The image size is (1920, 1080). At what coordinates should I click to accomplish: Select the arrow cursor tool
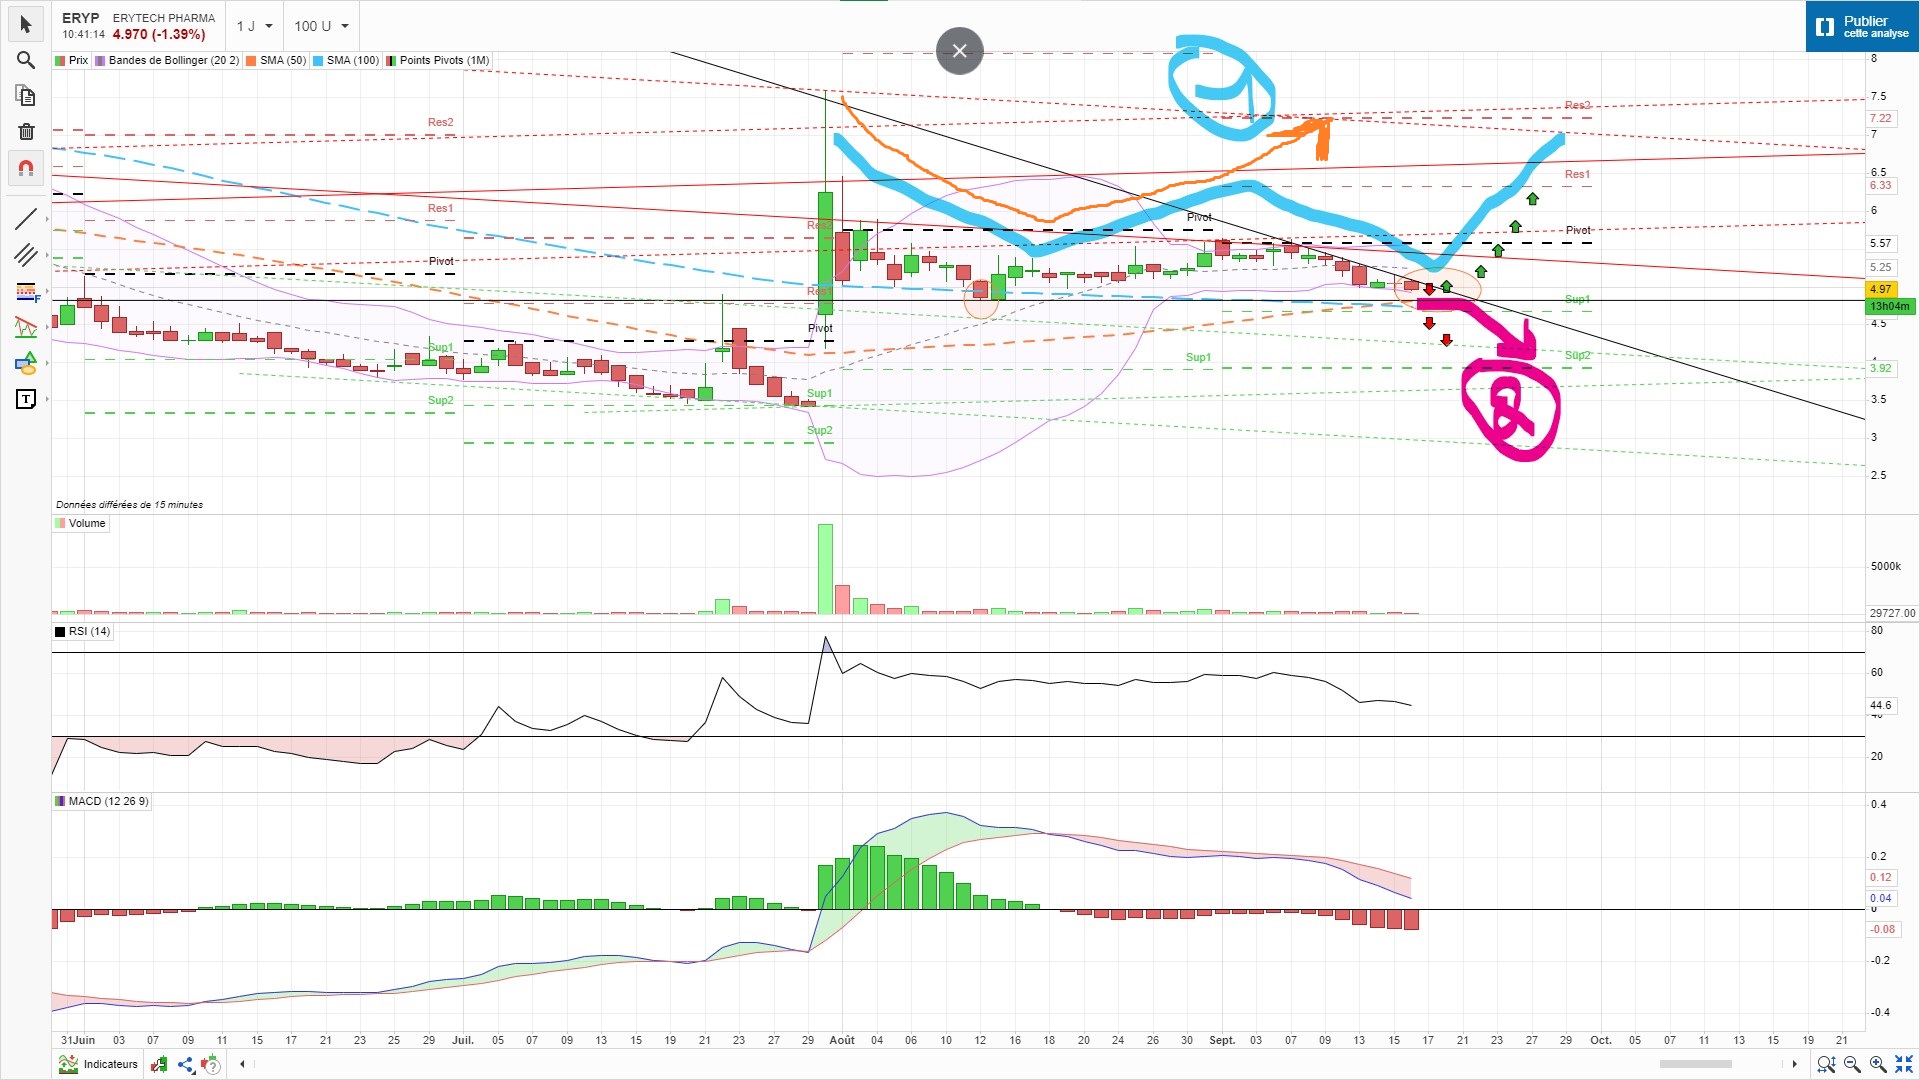tap(26, 24)
